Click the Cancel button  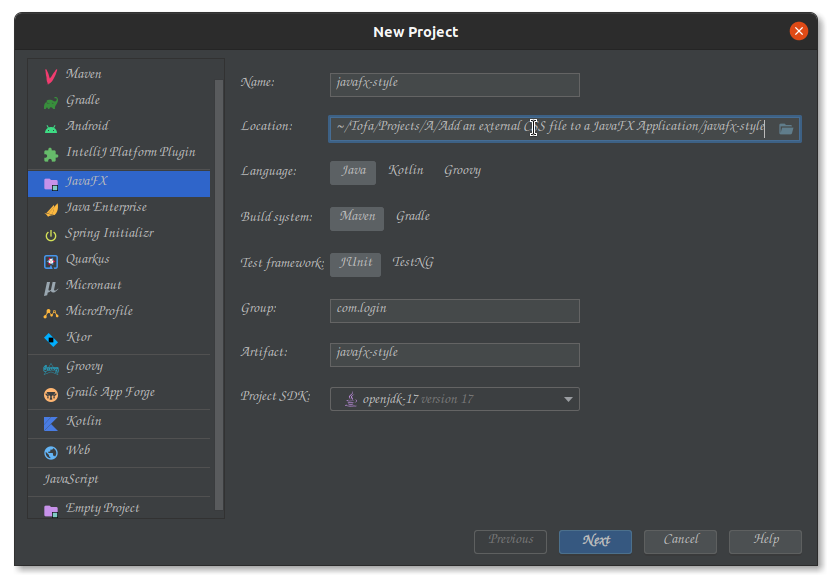[680, 541]
